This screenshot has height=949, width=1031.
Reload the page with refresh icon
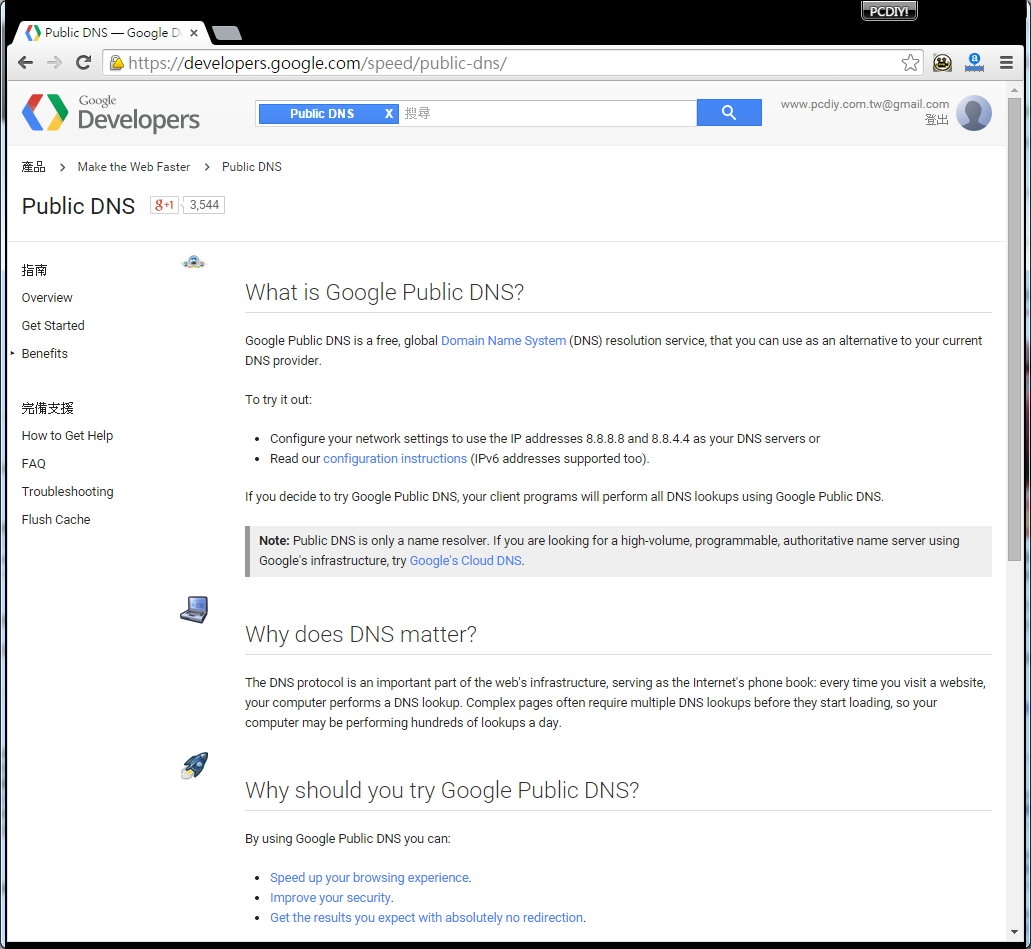pos(84,62)
